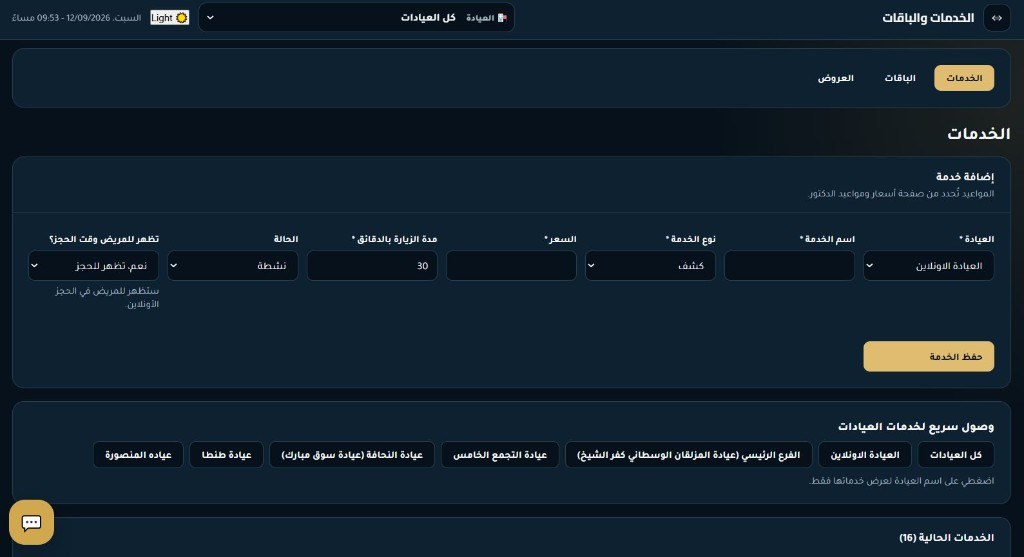This screenshot has height=557, width=1024.
Task: Switch to the الباقات tab
Action: [900, 78]
